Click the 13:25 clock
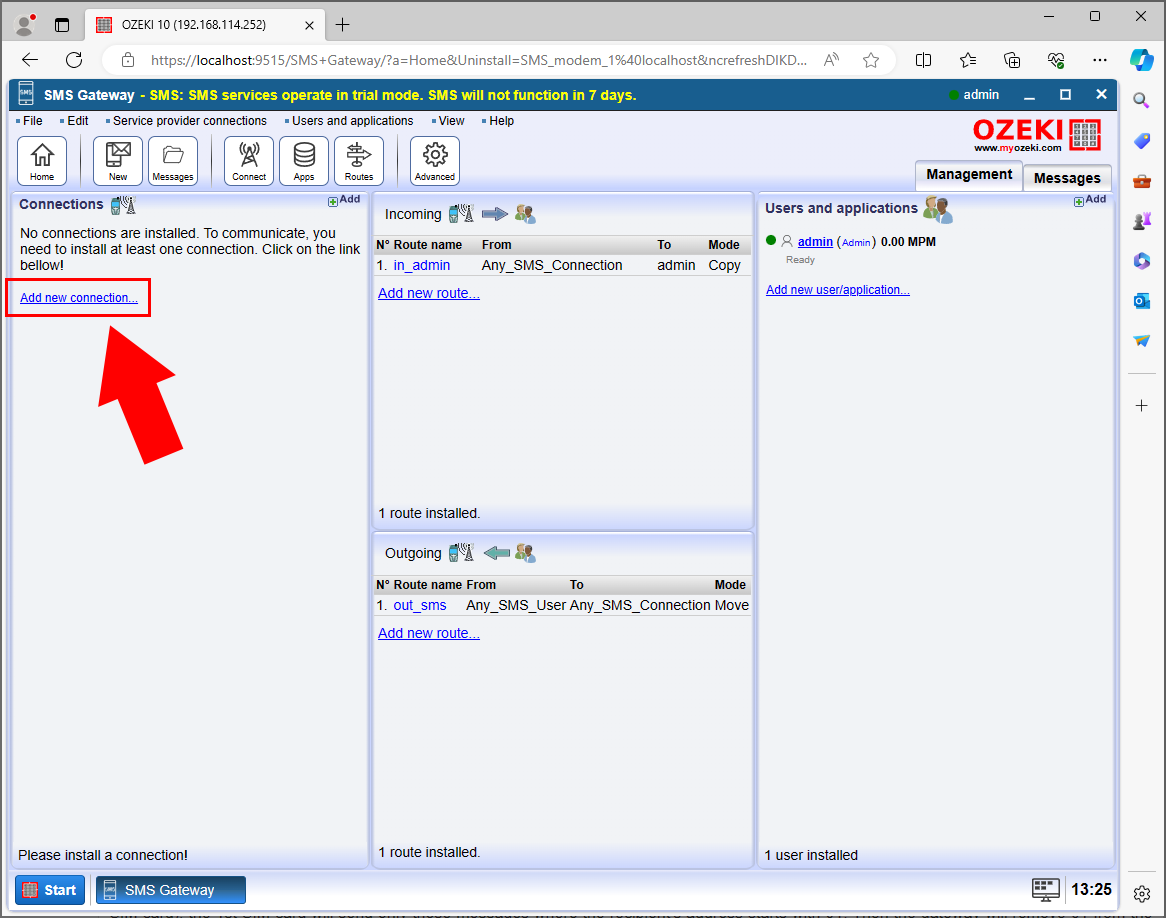 click(1091, 890)
